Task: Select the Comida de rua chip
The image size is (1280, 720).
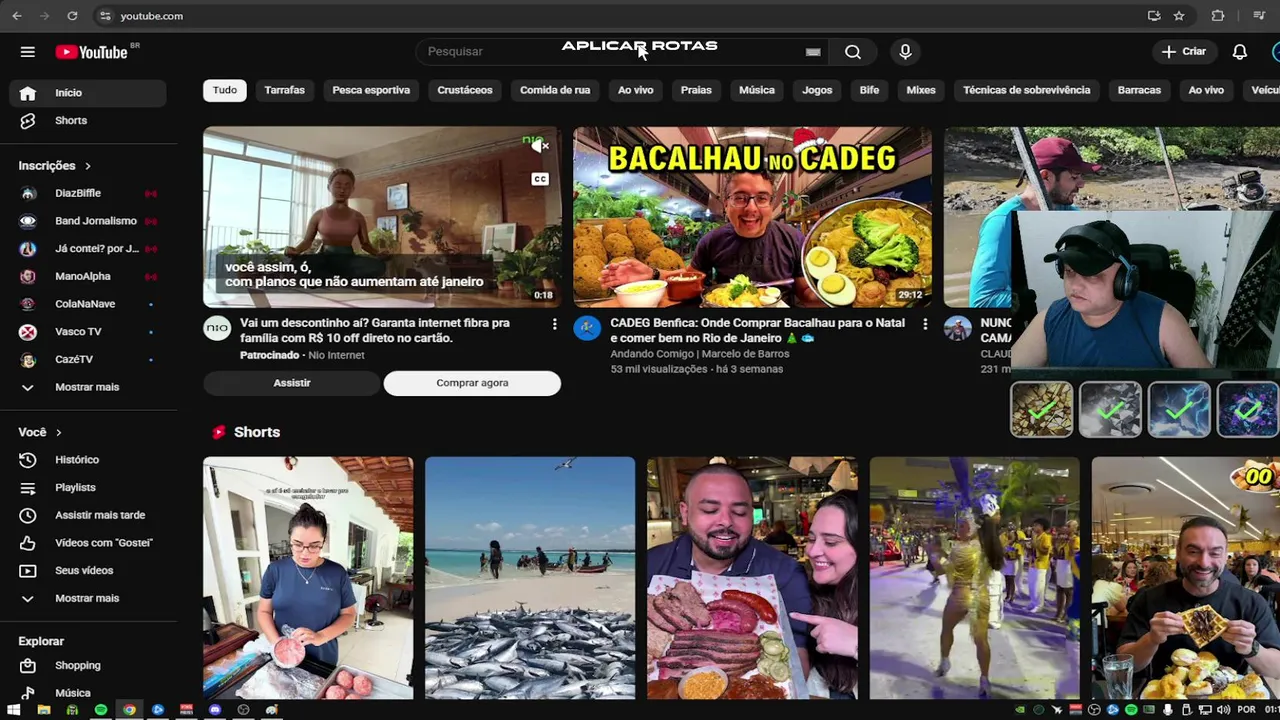Action: coord(555,90)
